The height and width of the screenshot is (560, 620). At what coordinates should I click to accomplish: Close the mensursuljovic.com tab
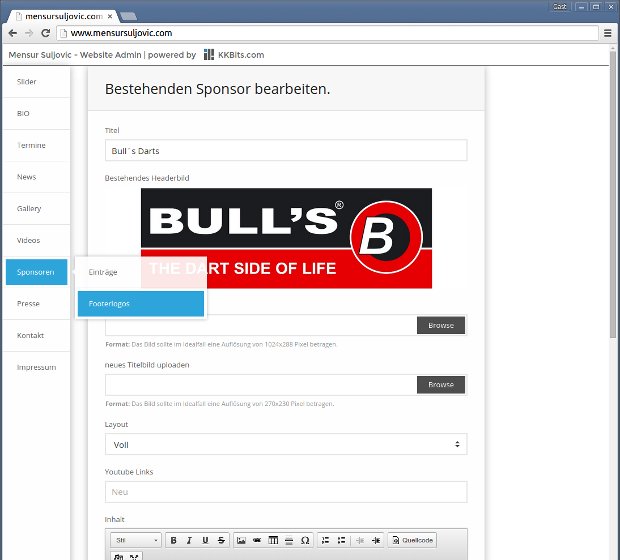click(110, 16)
